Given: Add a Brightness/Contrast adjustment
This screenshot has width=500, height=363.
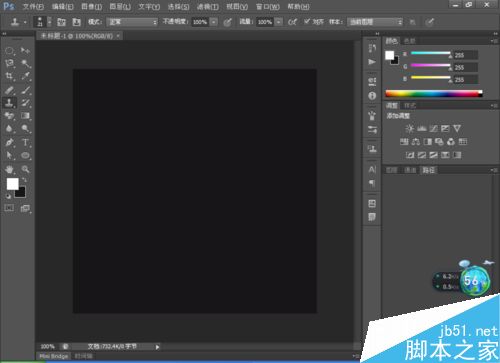Looking at the screenshot, I should point(410,129).
